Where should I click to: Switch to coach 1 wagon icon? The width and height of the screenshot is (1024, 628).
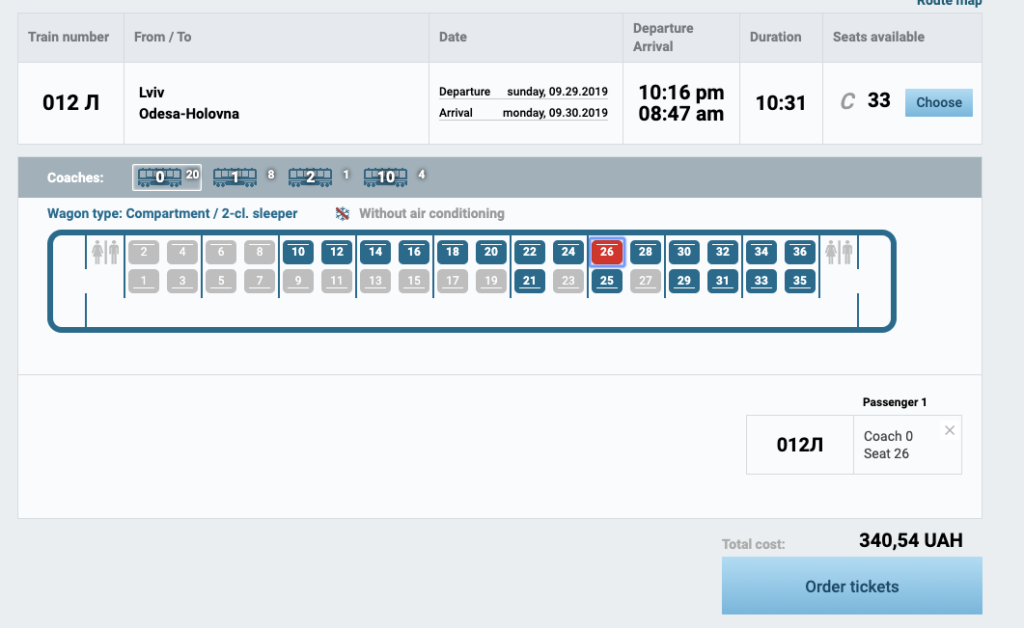[x=235, y=177]
